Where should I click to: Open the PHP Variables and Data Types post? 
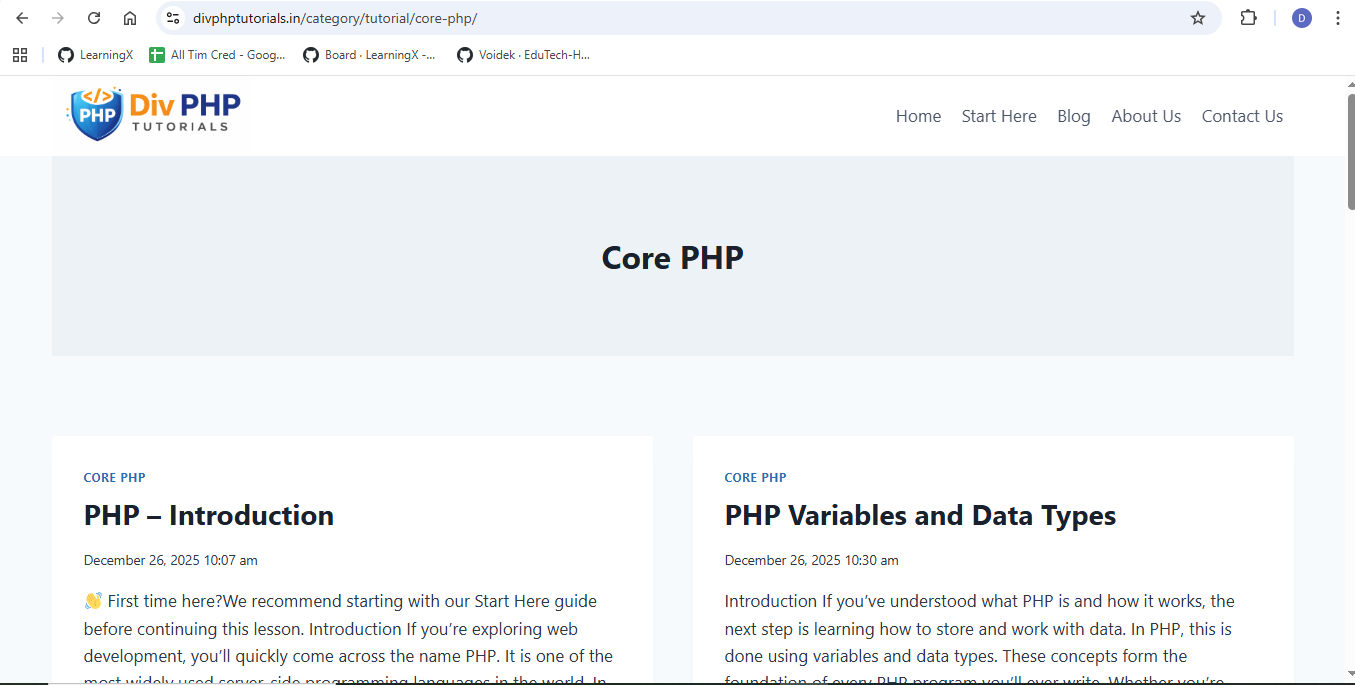pyautogui.click(x=920, y=515)
